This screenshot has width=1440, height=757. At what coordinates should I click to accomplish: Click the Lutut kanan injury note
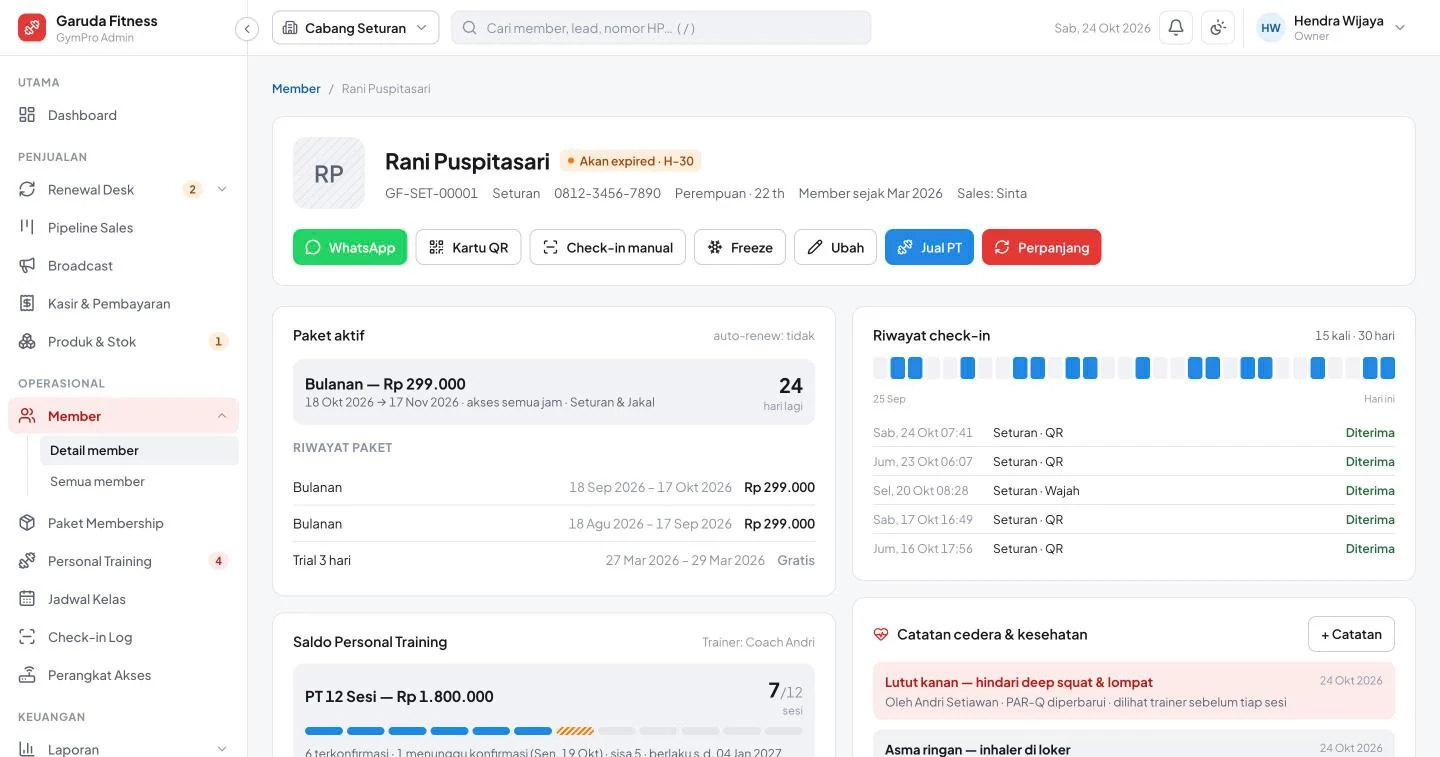[x=1134, y=691]
